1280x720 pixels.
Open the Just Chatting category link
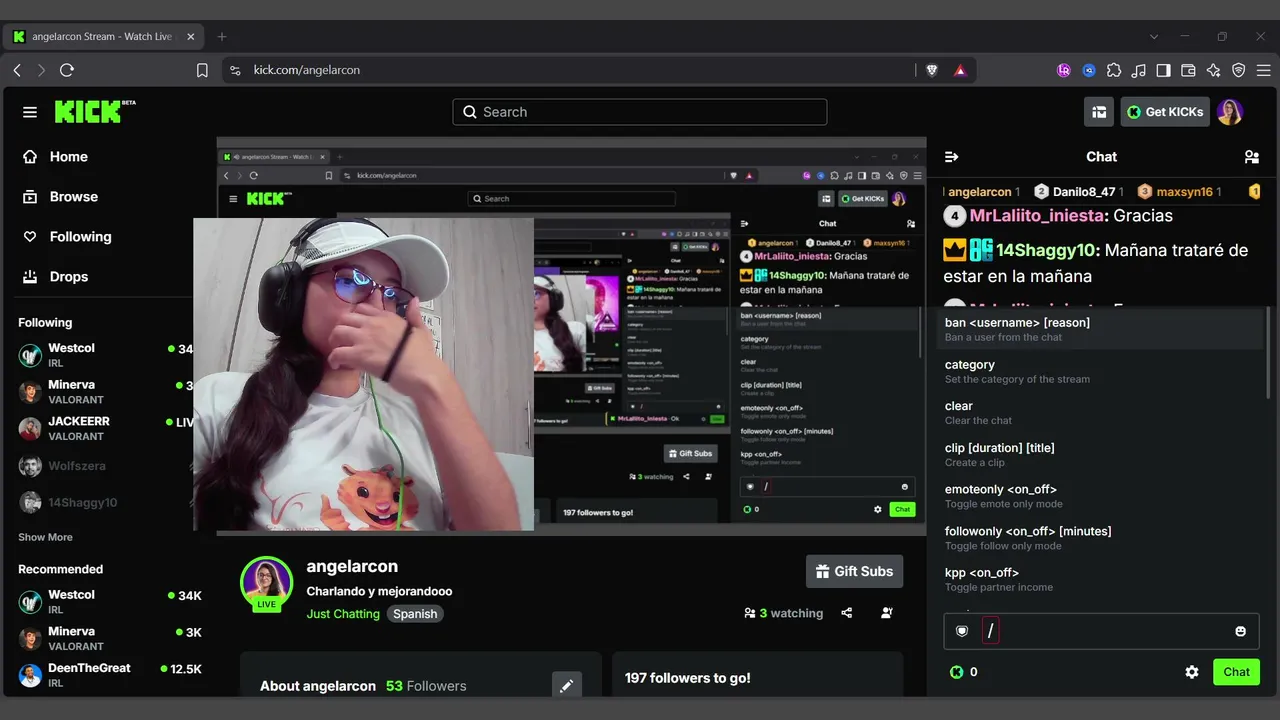point(343,614)
